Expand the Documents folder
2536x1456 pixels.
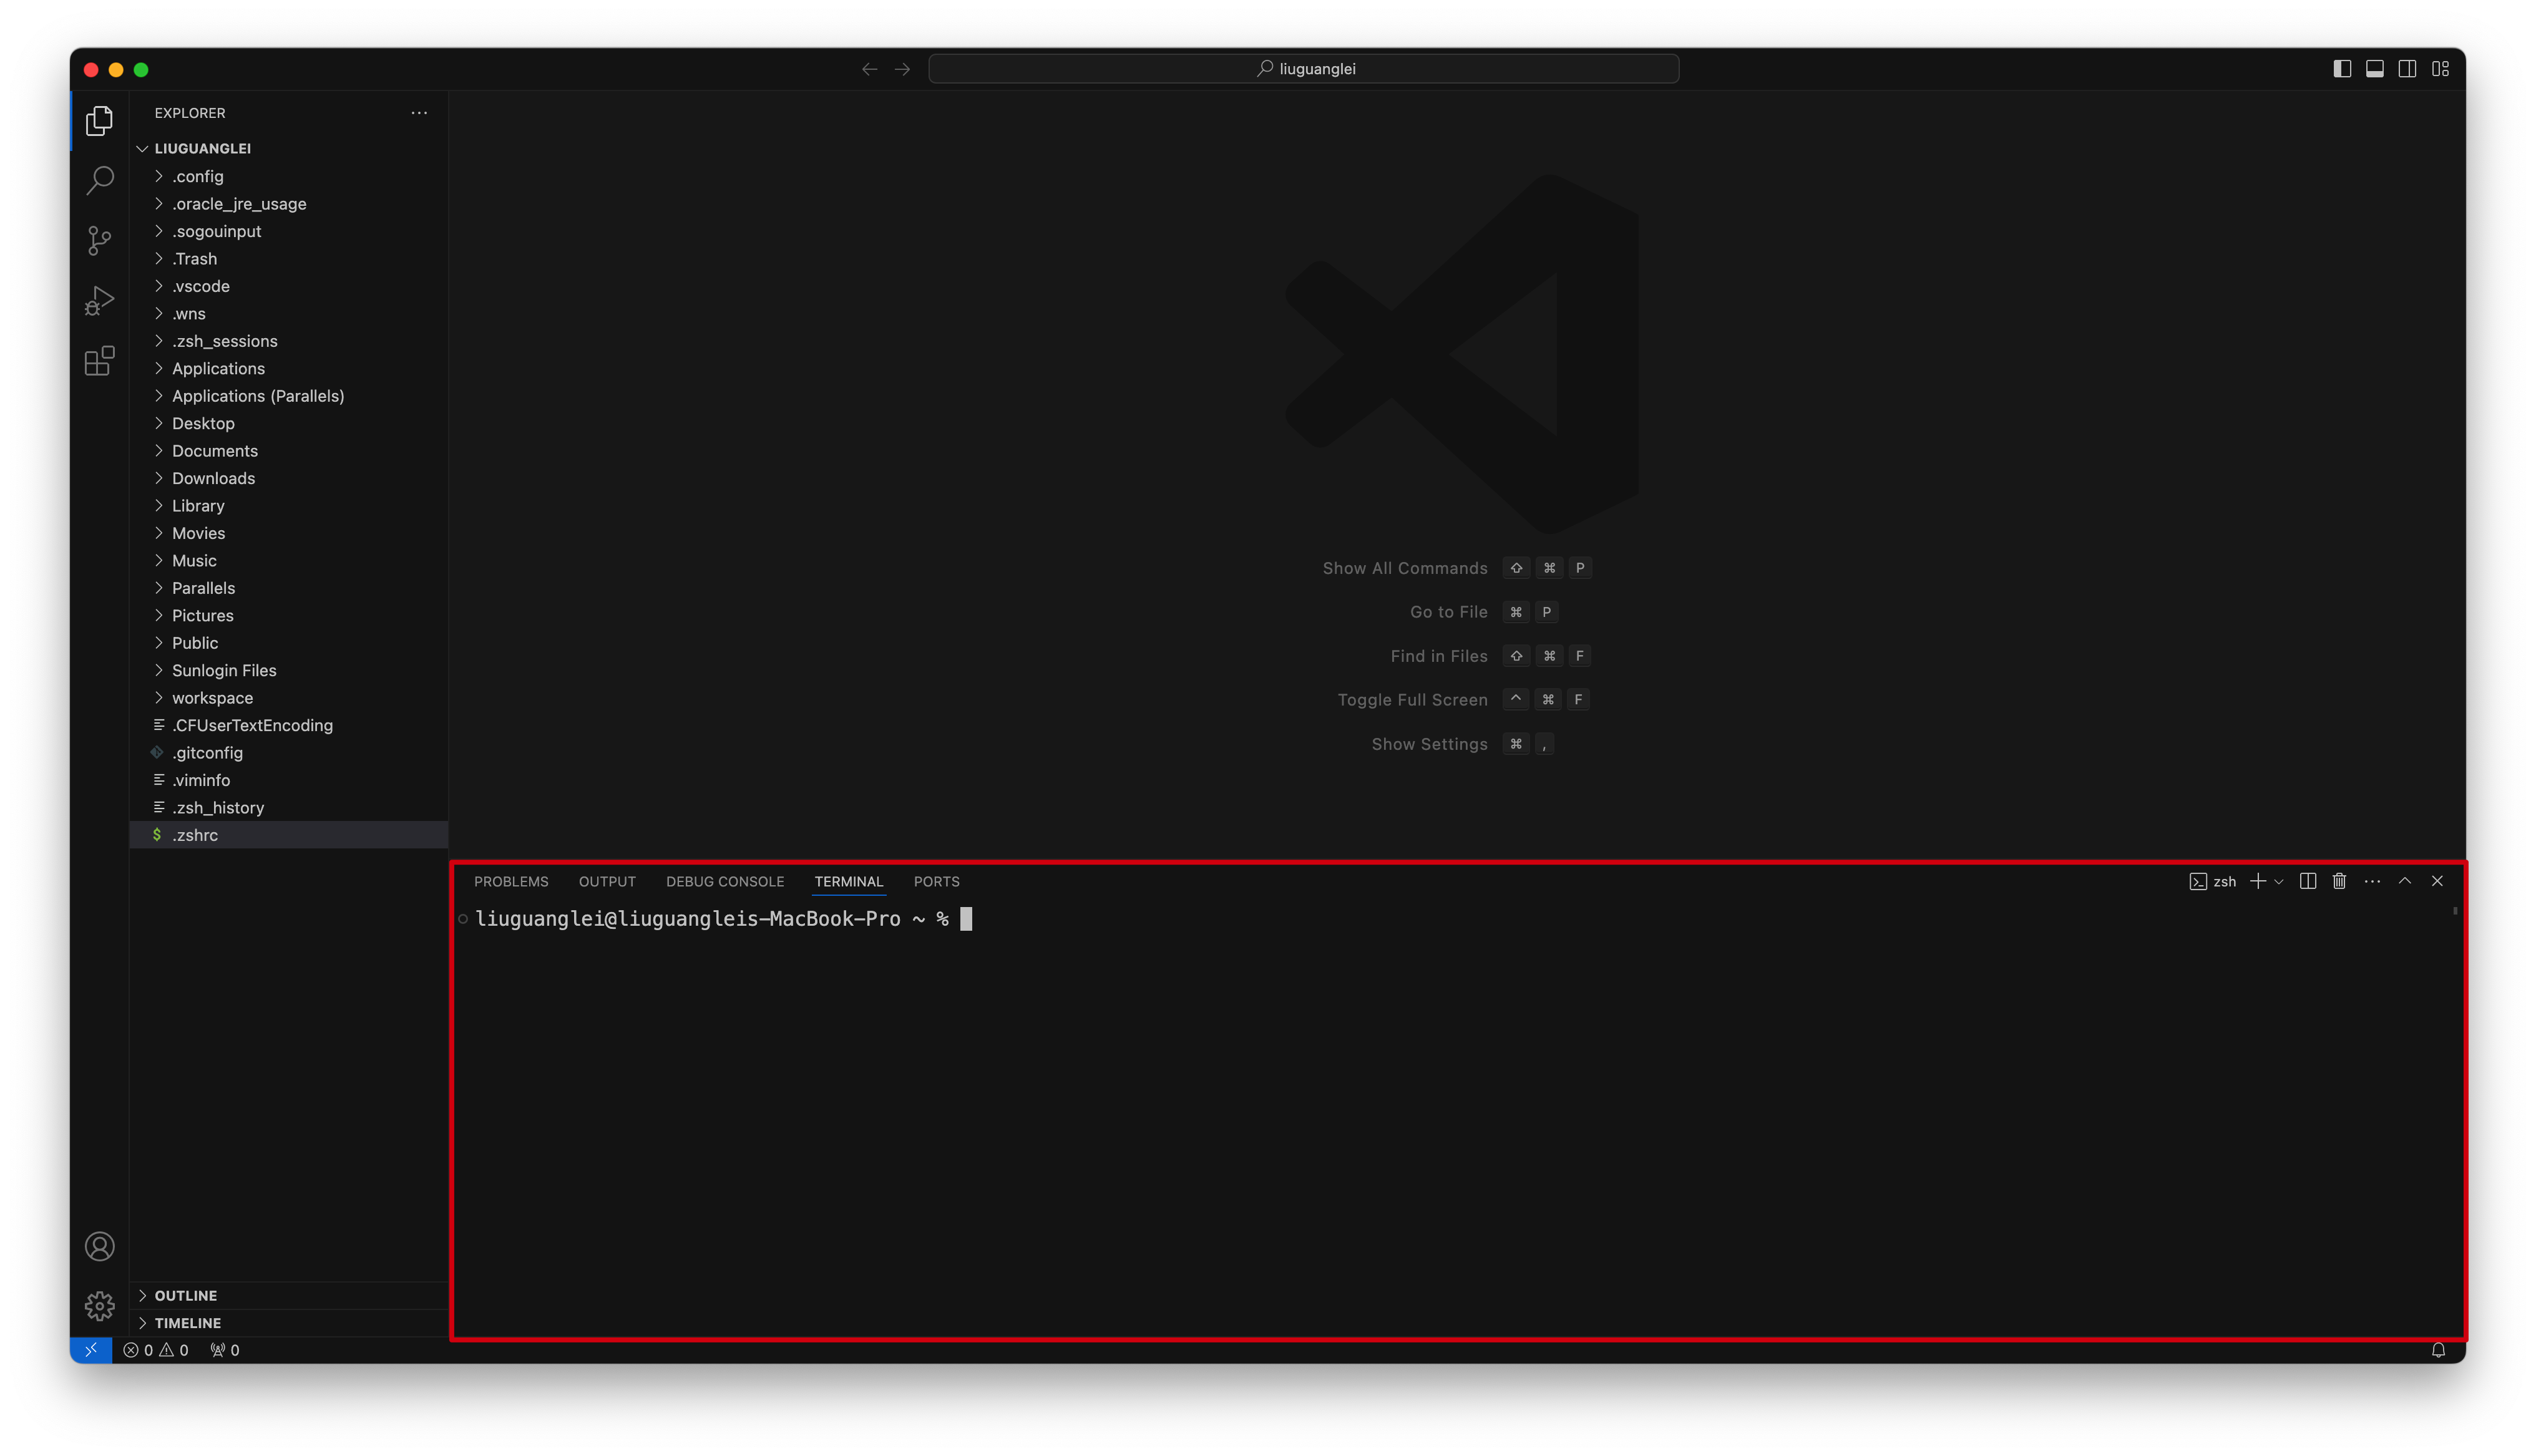tap(214, 451)
